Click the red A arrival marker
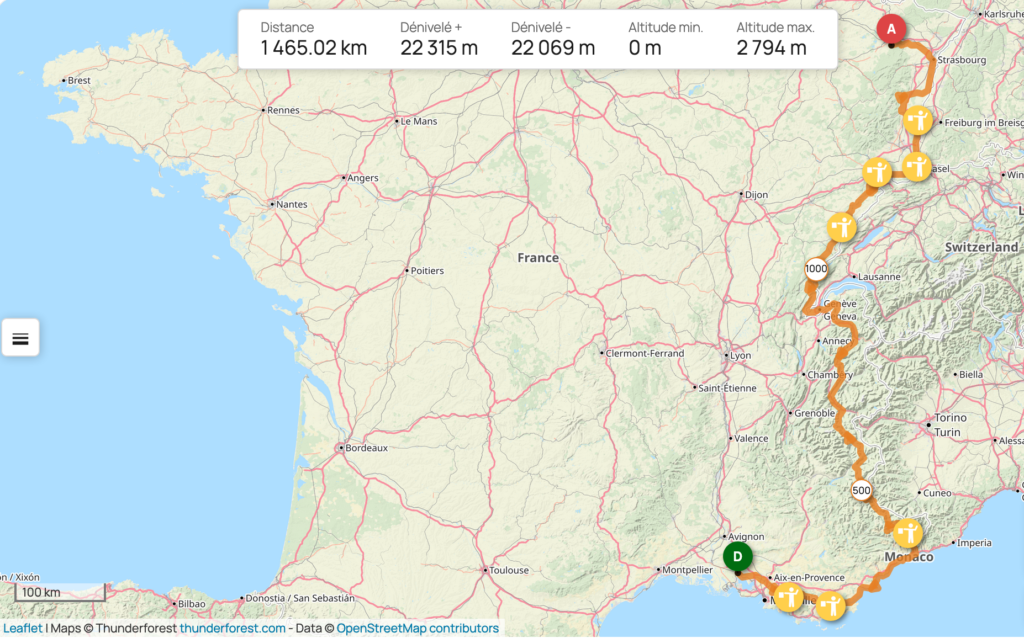Viewport: 1024px width, 638px height. click(890, 30)
